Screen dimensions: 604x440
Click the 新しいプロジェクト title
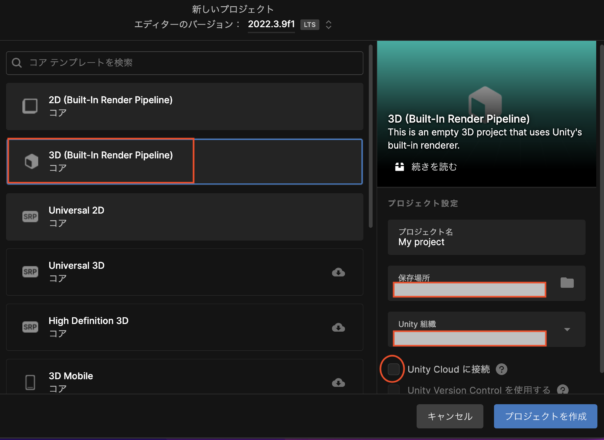pyautogui.click(x=233, y=9)
